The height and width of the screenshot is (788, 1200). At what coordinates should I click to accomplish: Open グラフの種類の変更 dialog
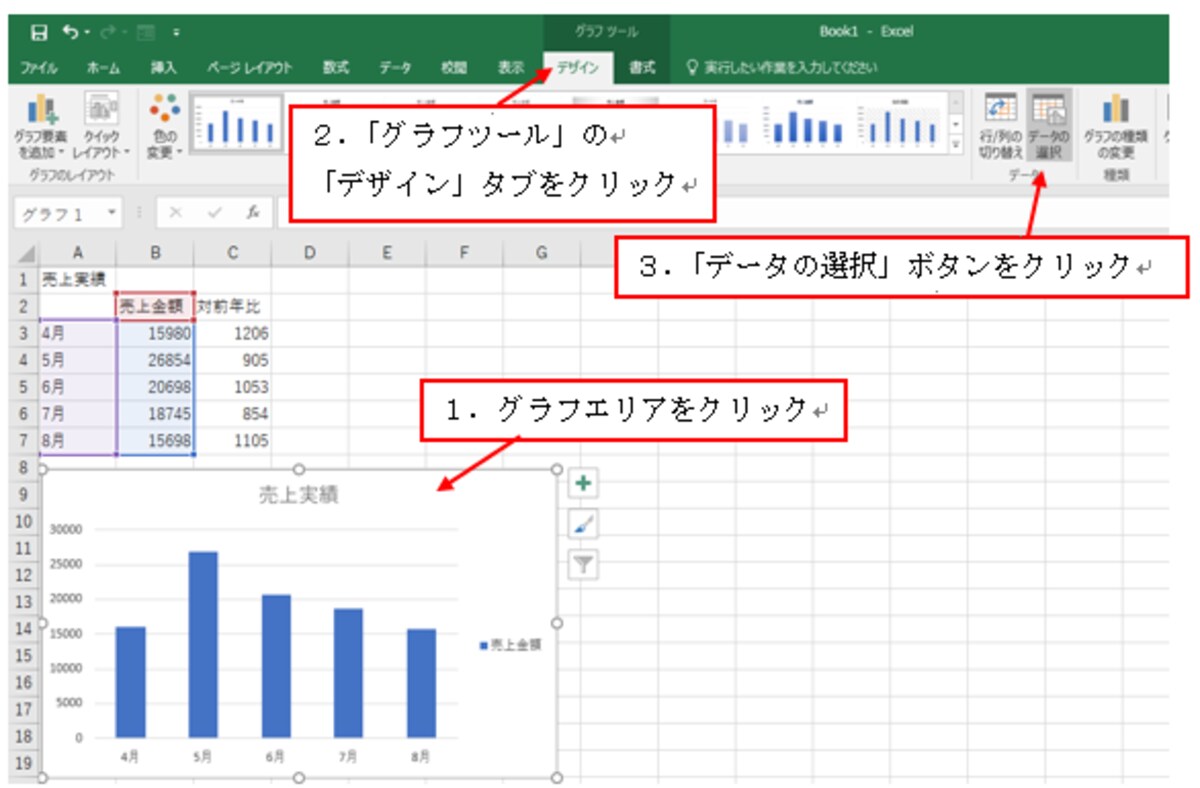tap(1115, 128)
